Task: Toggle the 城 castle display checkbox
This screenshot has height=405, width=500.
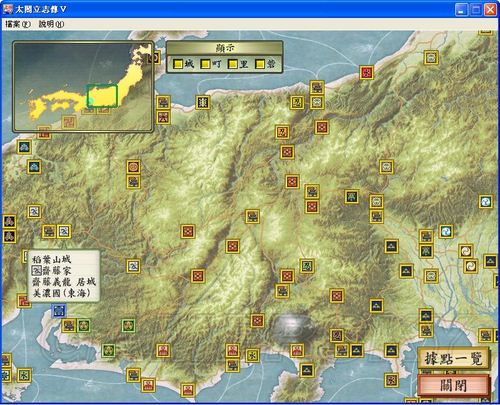Action: [x=178, y=64]
